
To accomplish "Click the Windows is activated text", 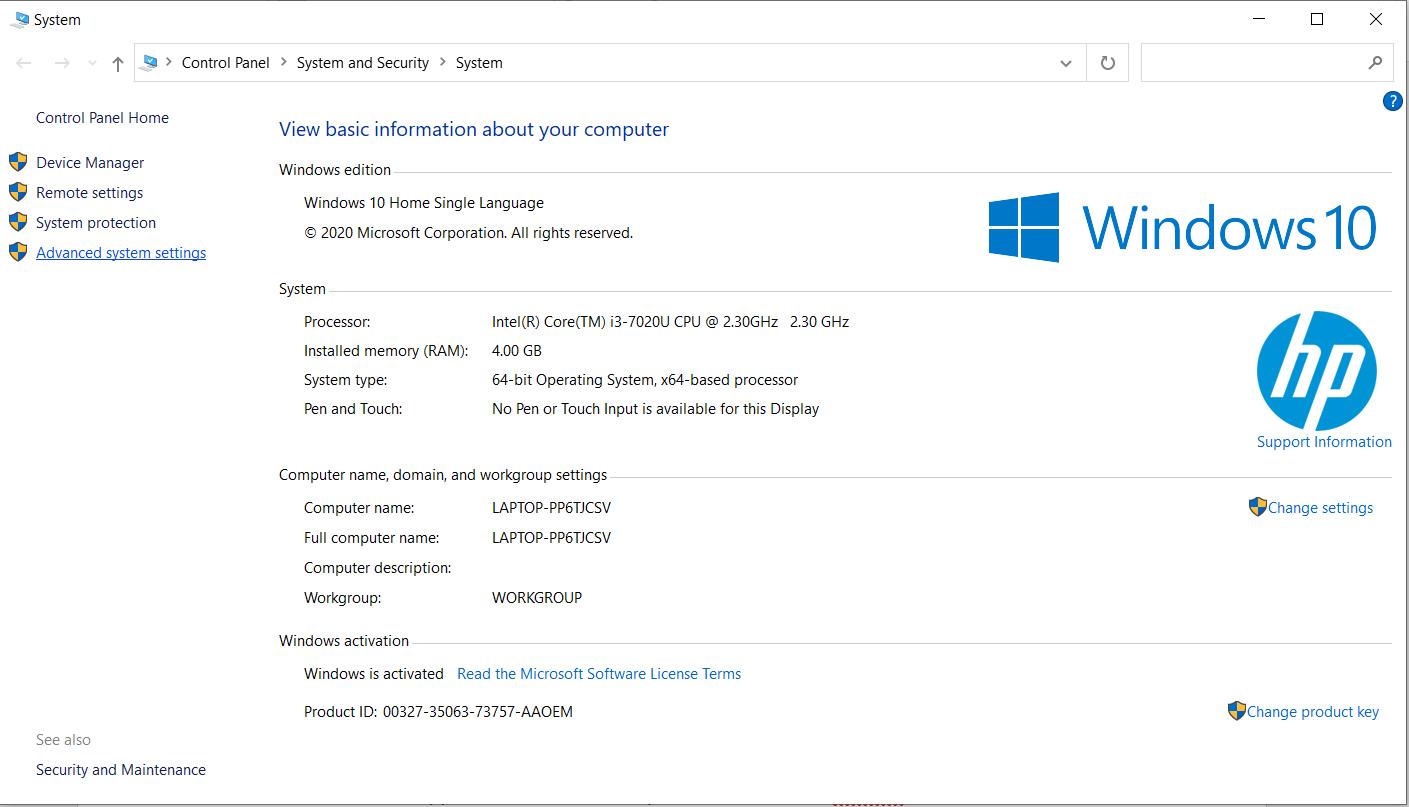I will [x=374, y=674].
